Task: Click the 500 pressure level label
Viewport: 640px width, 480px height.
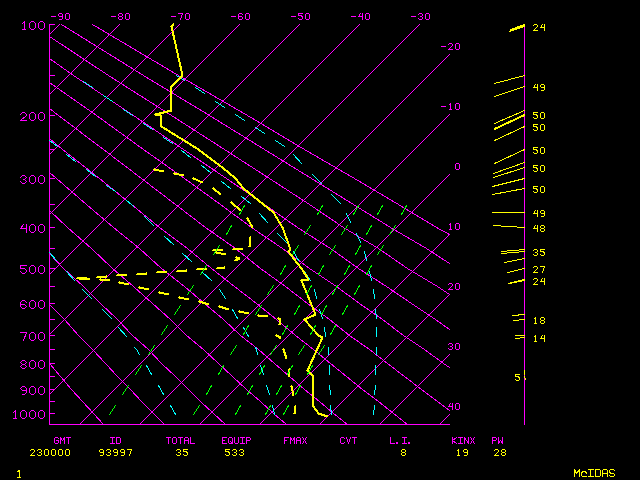Action: (x=33, y=269)
